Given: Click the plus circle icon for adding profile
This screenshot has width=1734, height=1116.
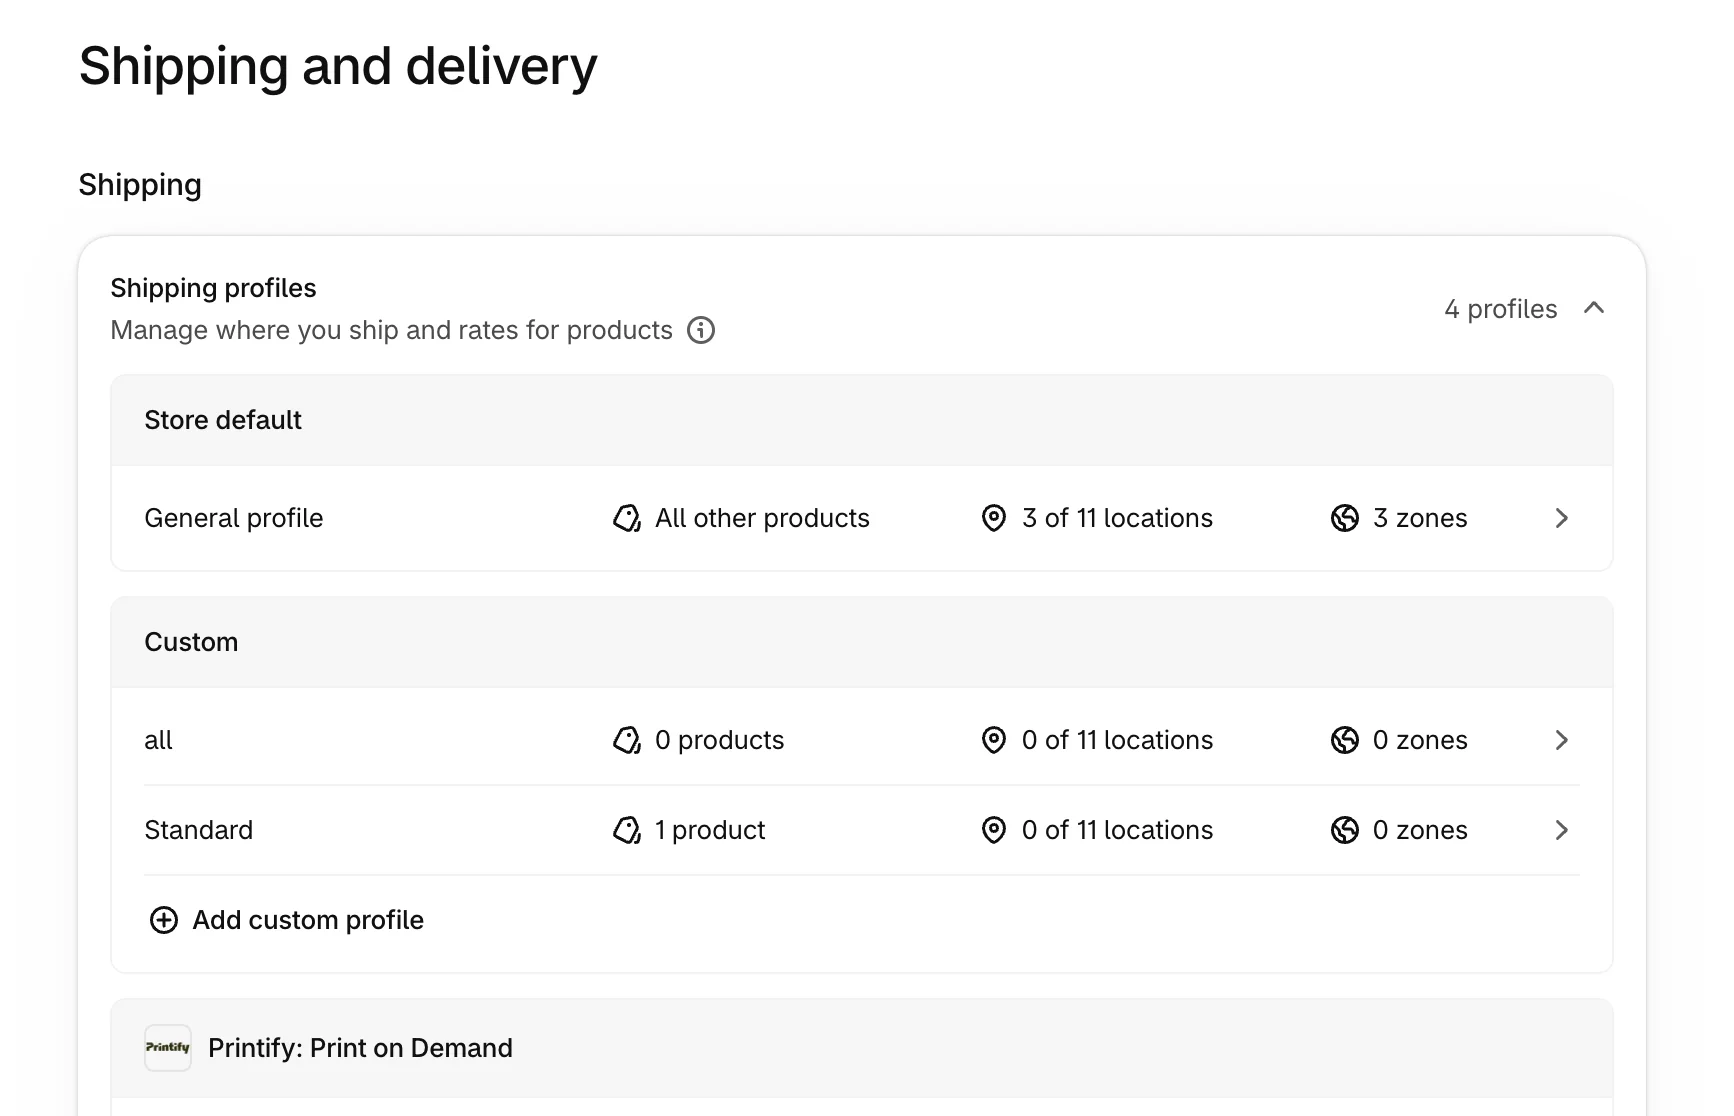Looking at the screenshot, I should (164, 920).
